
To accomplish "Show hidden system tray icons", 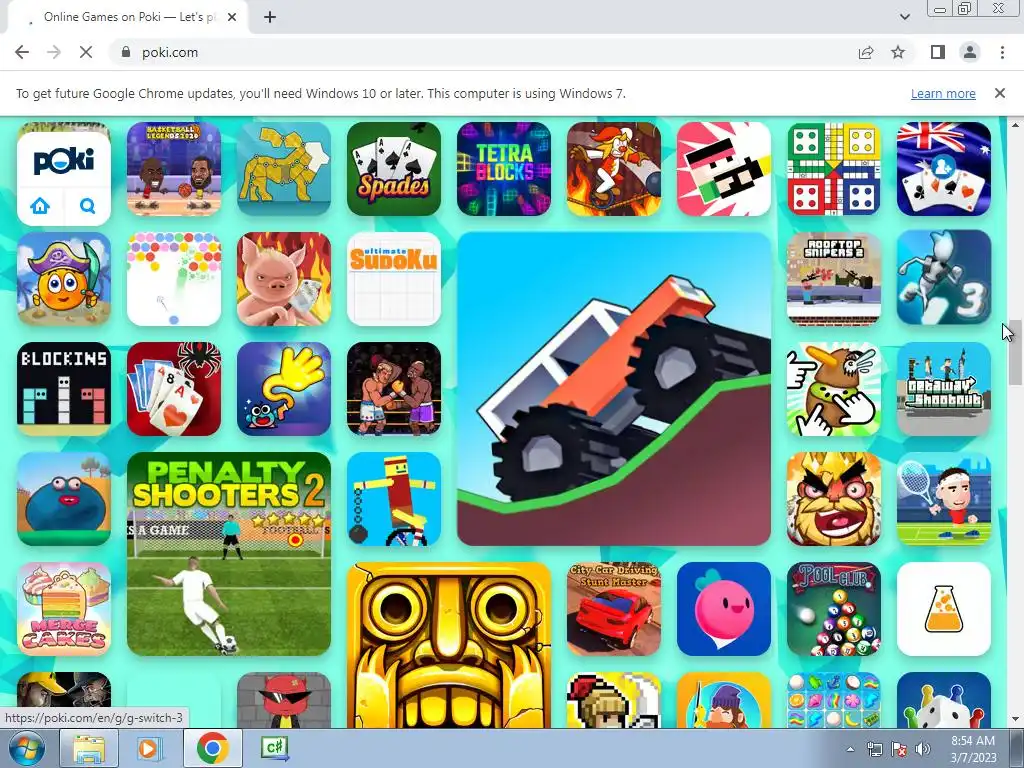I will click(850, 749).
